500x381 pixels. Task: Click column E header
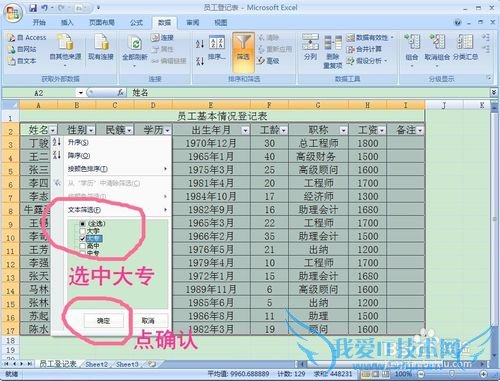point(211,105)
